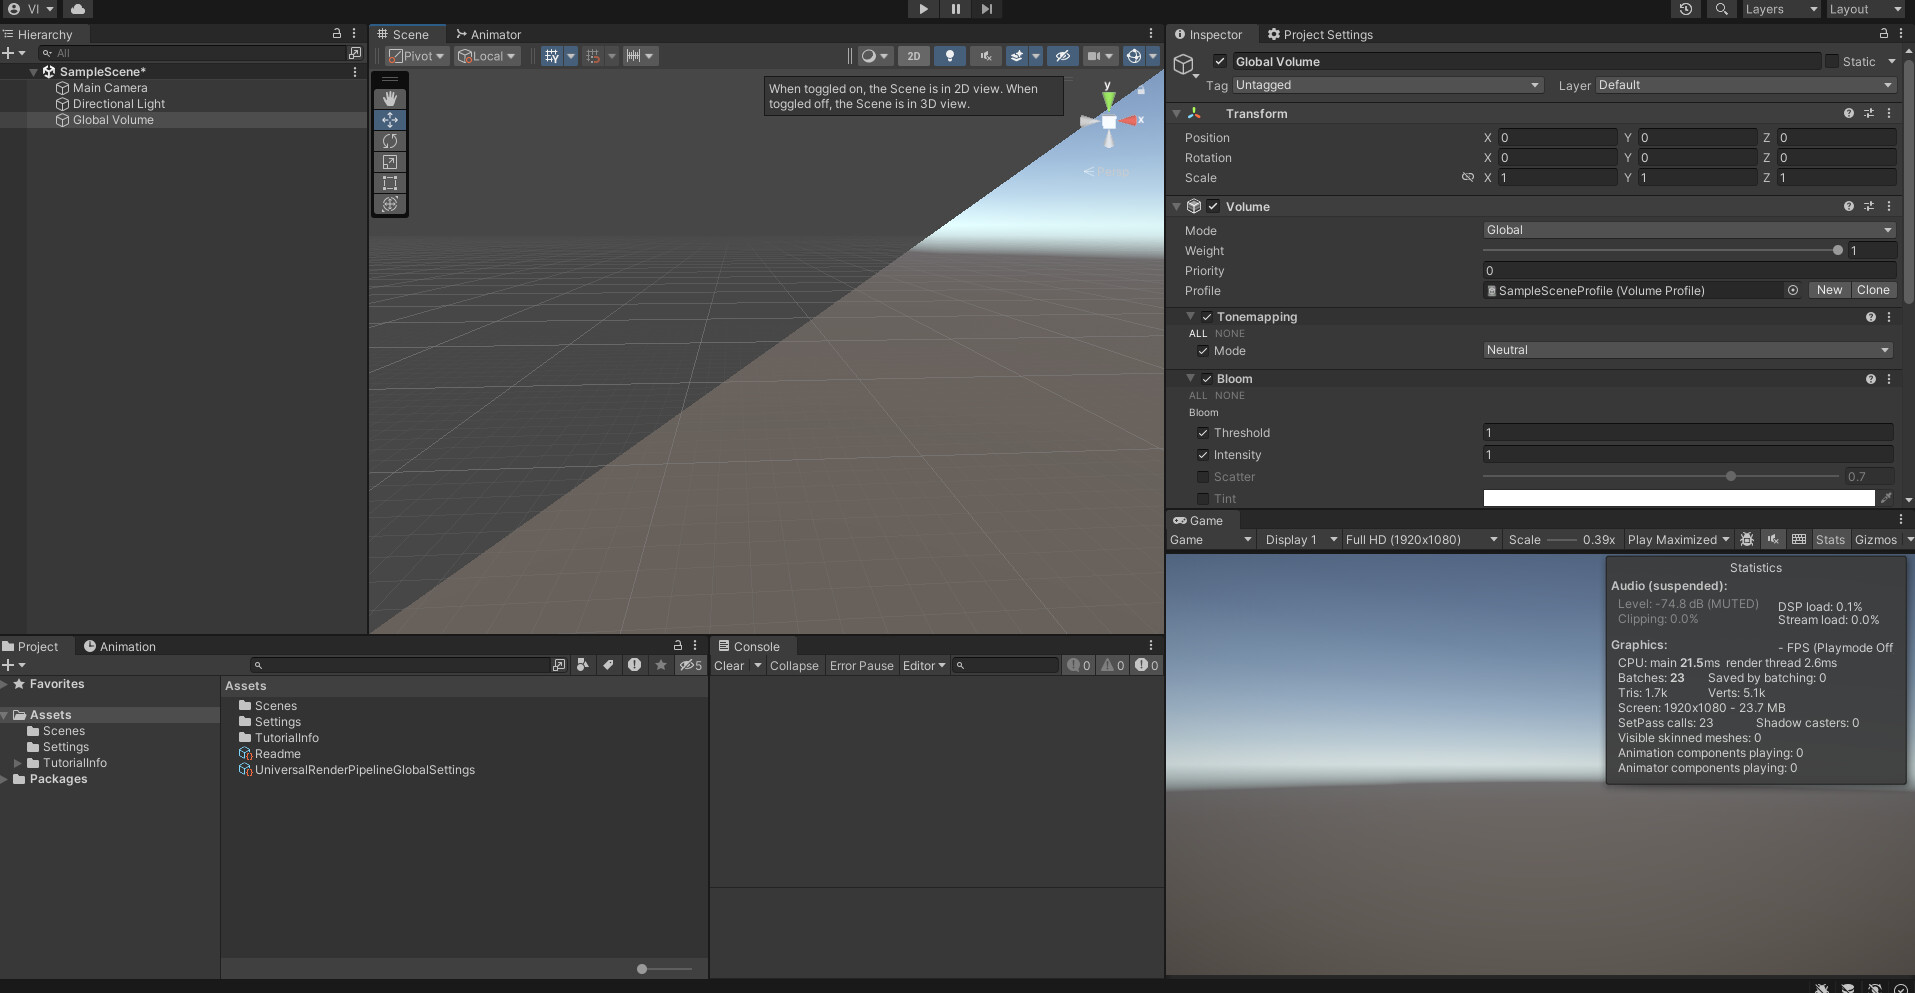This screenshot has height=993, width=1915.
Task: Click the Console search field
Action: click(x=1005, y=665)
